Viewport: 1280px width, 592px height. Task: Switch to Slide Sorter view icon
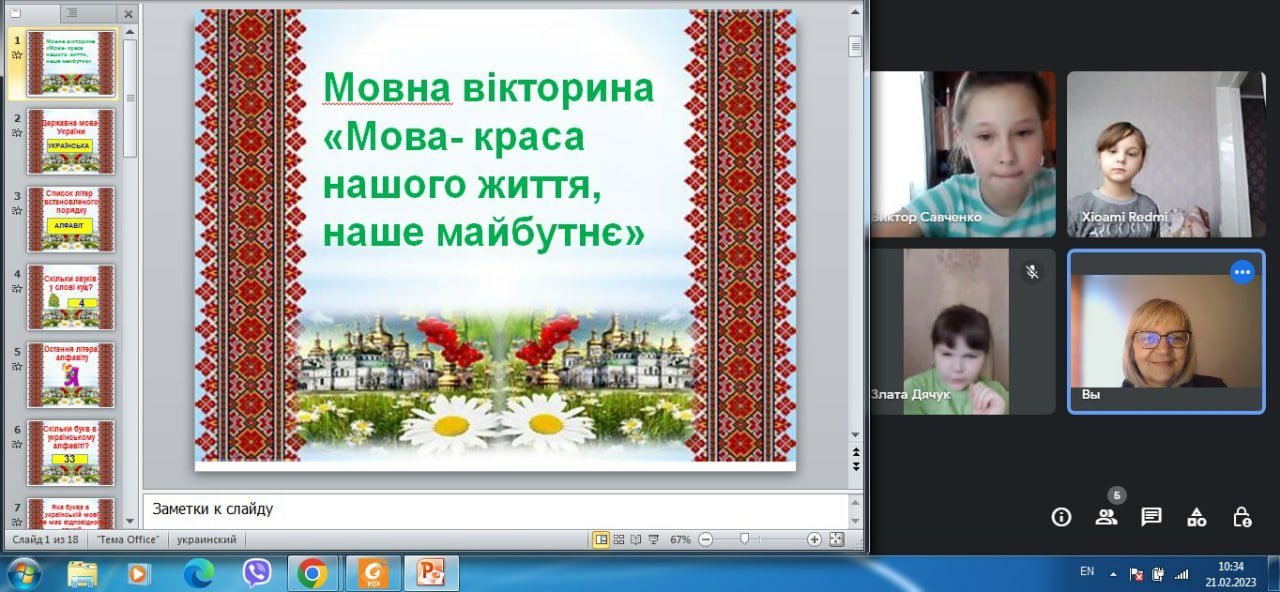619,539
